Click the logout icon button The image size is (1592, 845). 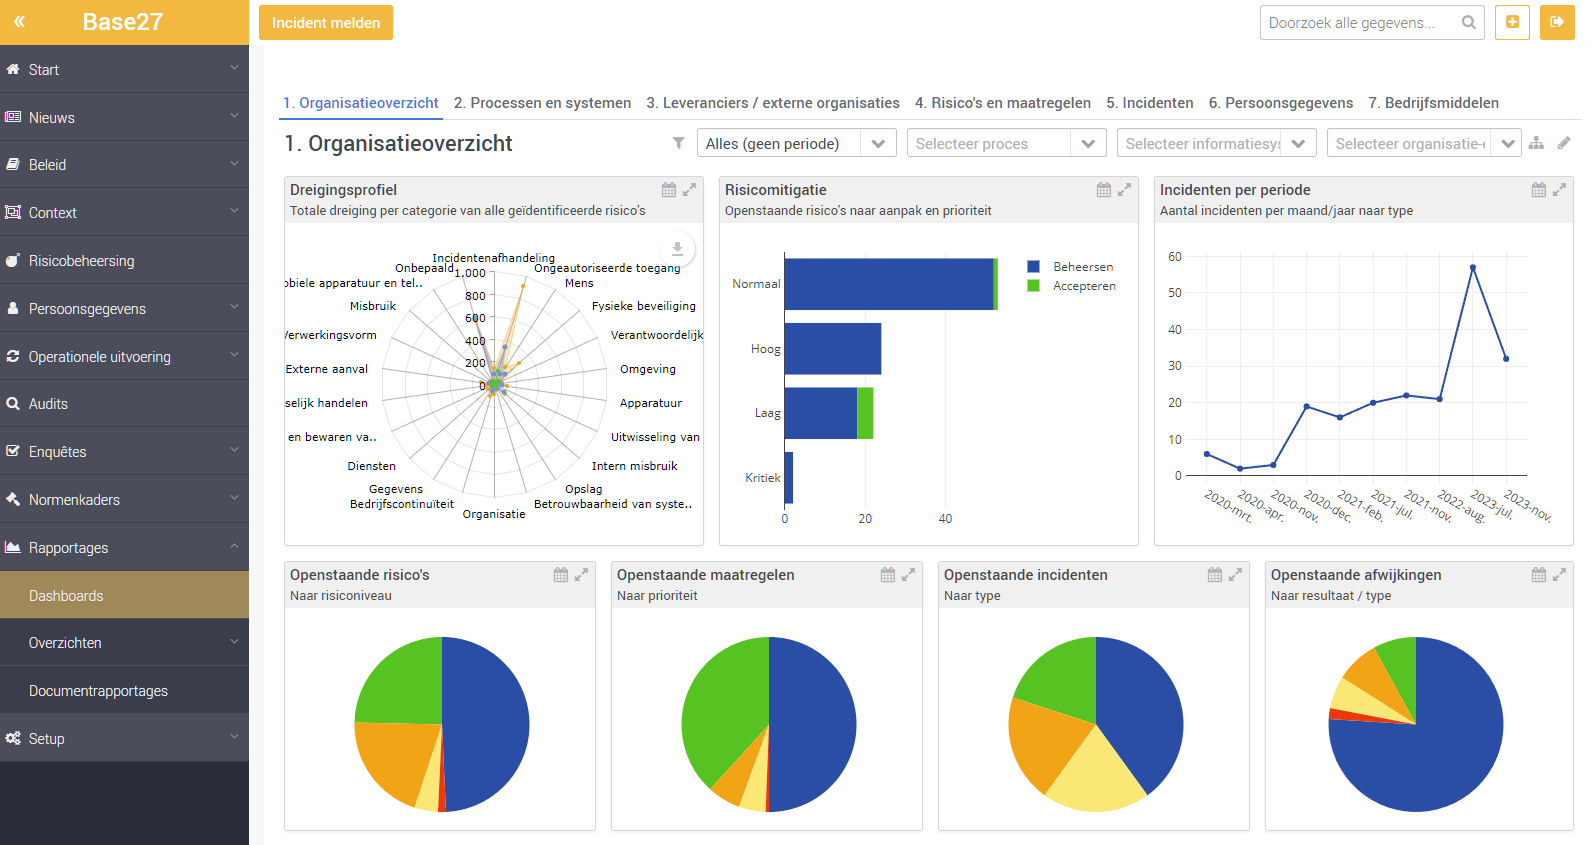pyautogui.click(x=1557, y=22)
